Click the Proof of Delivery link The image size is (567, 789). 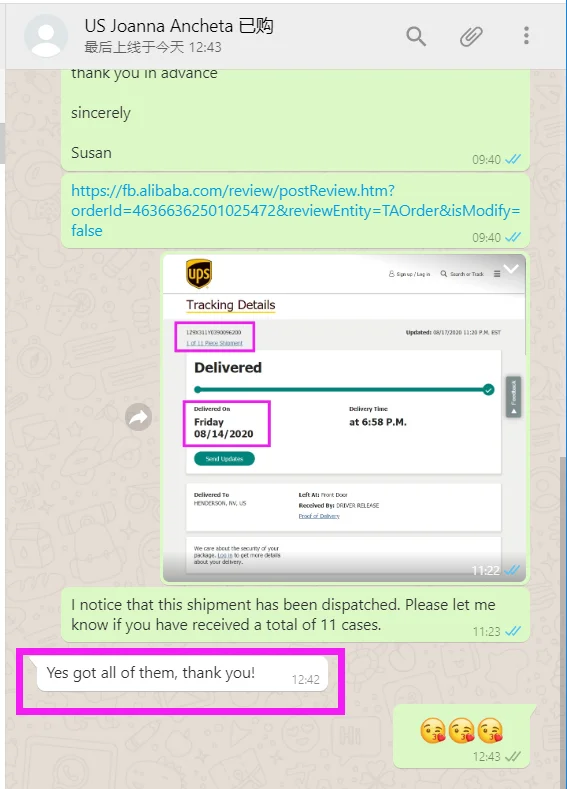point(319,516)
